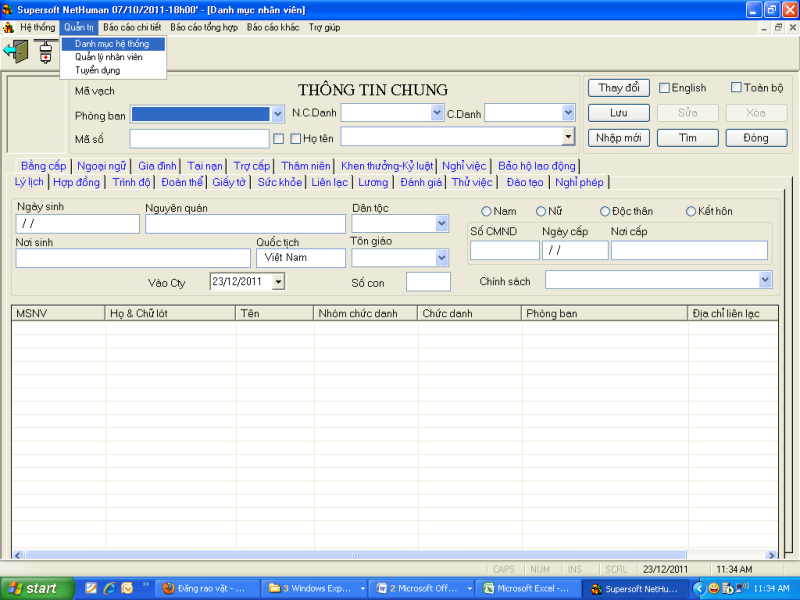Switch to the Bằng cấp tab
Image resolution: width=800 pixels, height=600 pixels.
coord(43,166)
